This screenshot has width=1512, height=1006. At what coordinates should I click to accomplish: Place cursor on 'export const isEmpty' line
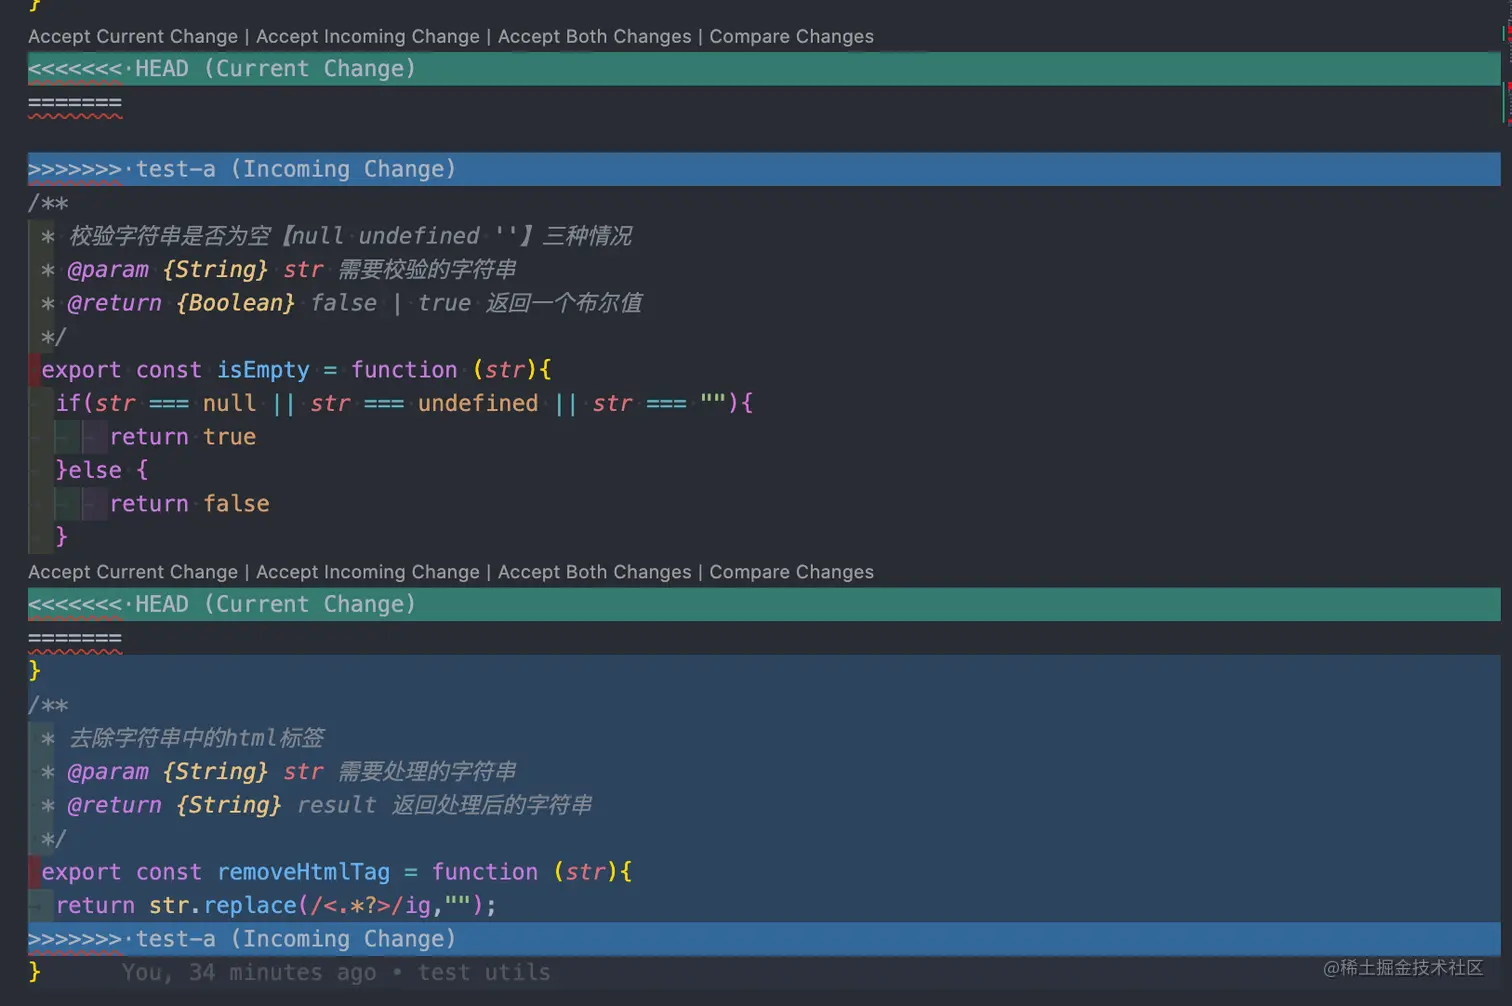(x=296, y=370)
